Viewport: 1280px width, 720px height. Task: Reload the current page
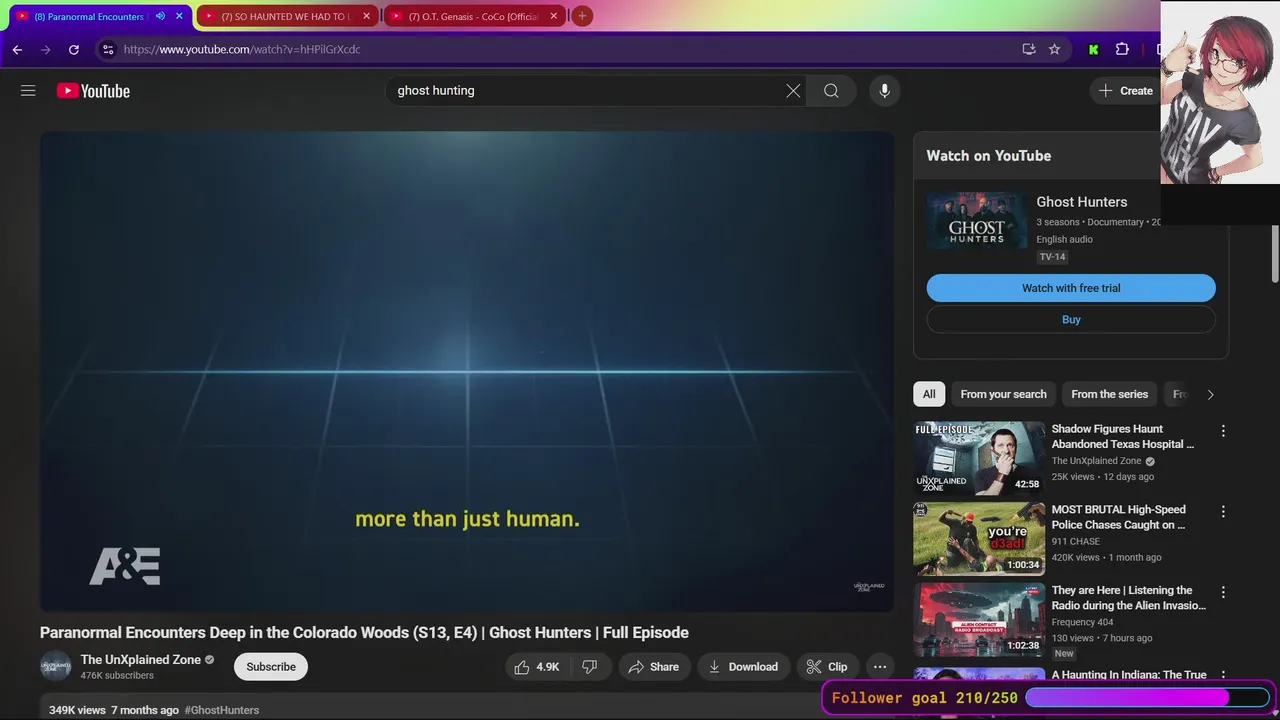click(x=73, y=49)
